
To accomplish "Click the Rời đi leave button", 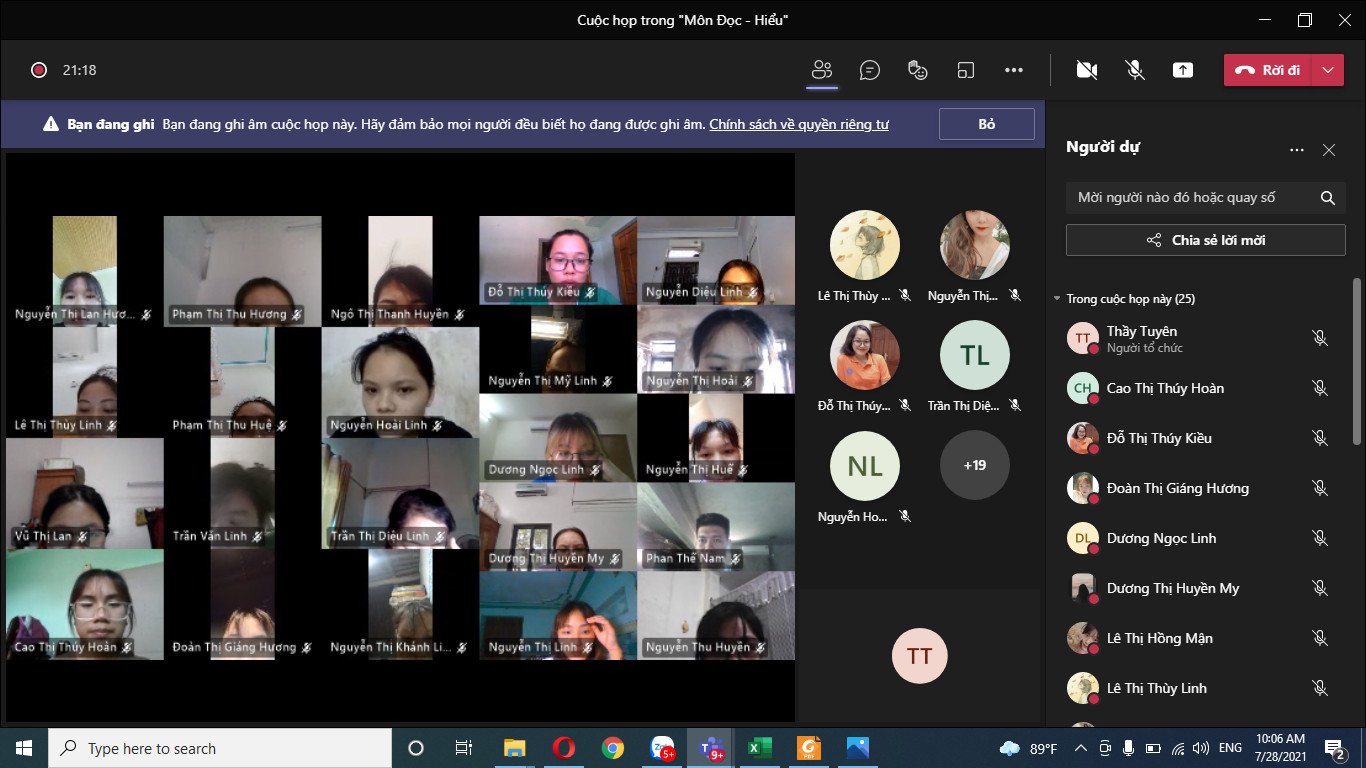I will click(x=1268, y=70).
